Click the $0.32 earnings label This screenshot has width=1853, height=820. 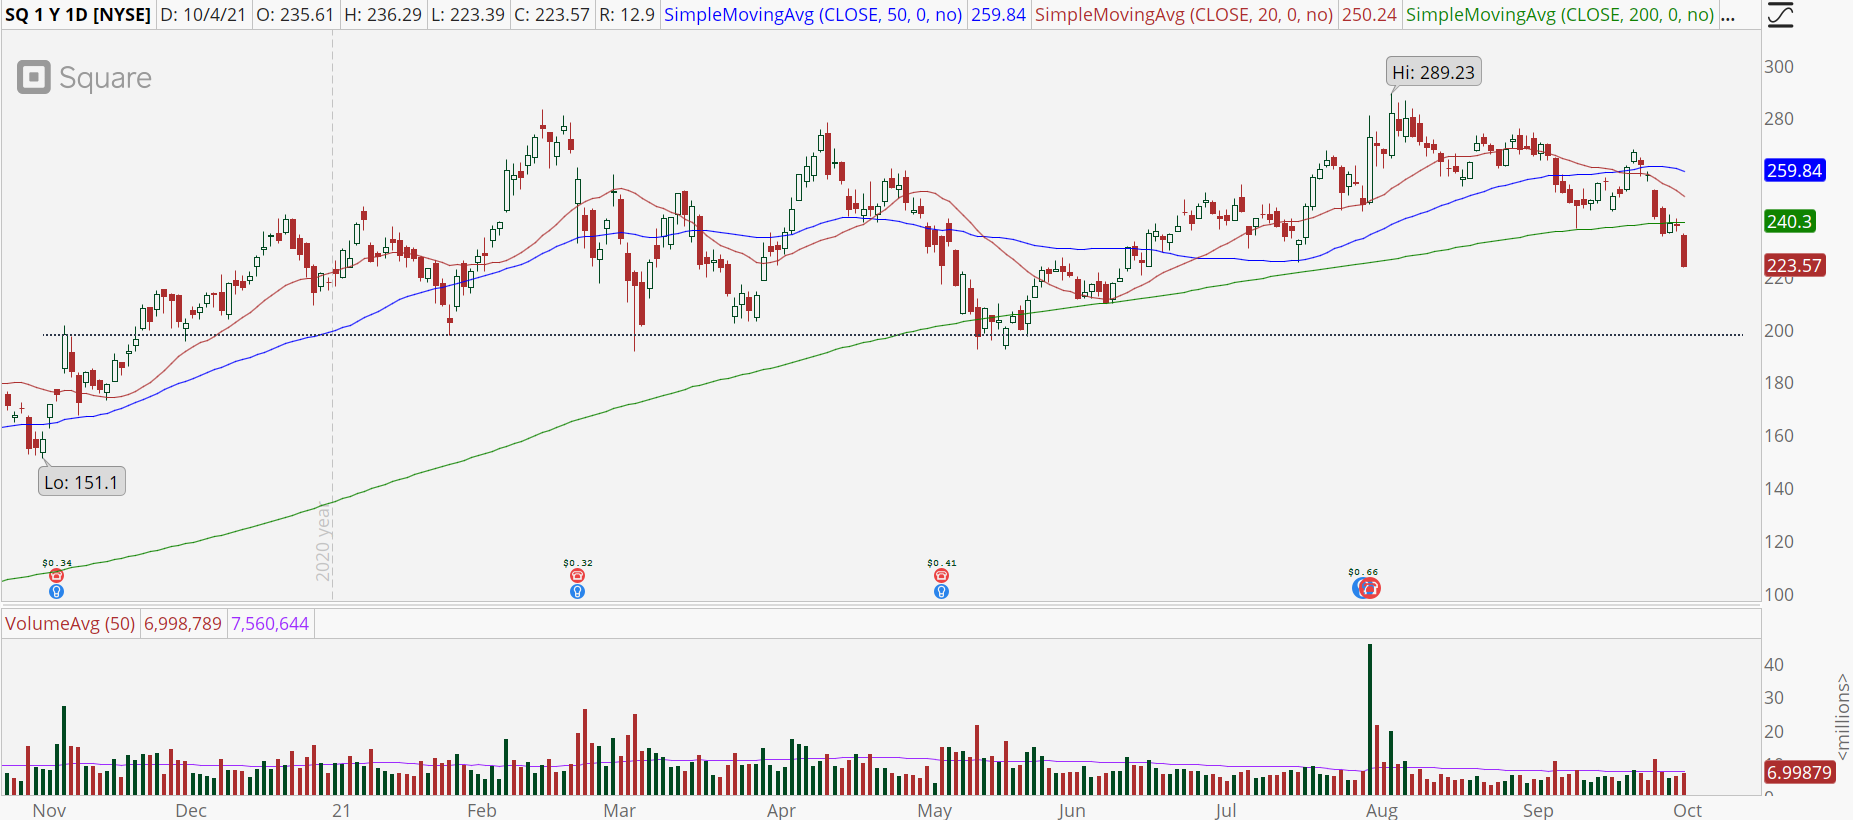coord(578,563)
